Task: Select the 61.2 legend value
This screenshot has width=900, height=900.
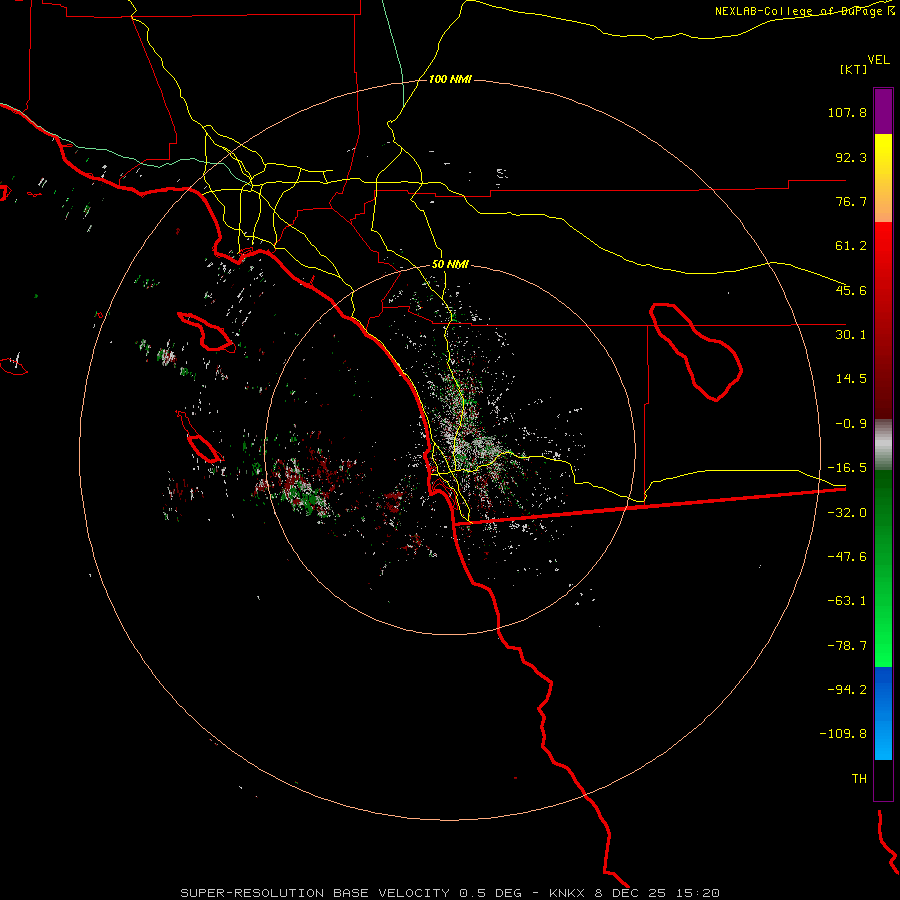Action: click(x=851, y=246)
